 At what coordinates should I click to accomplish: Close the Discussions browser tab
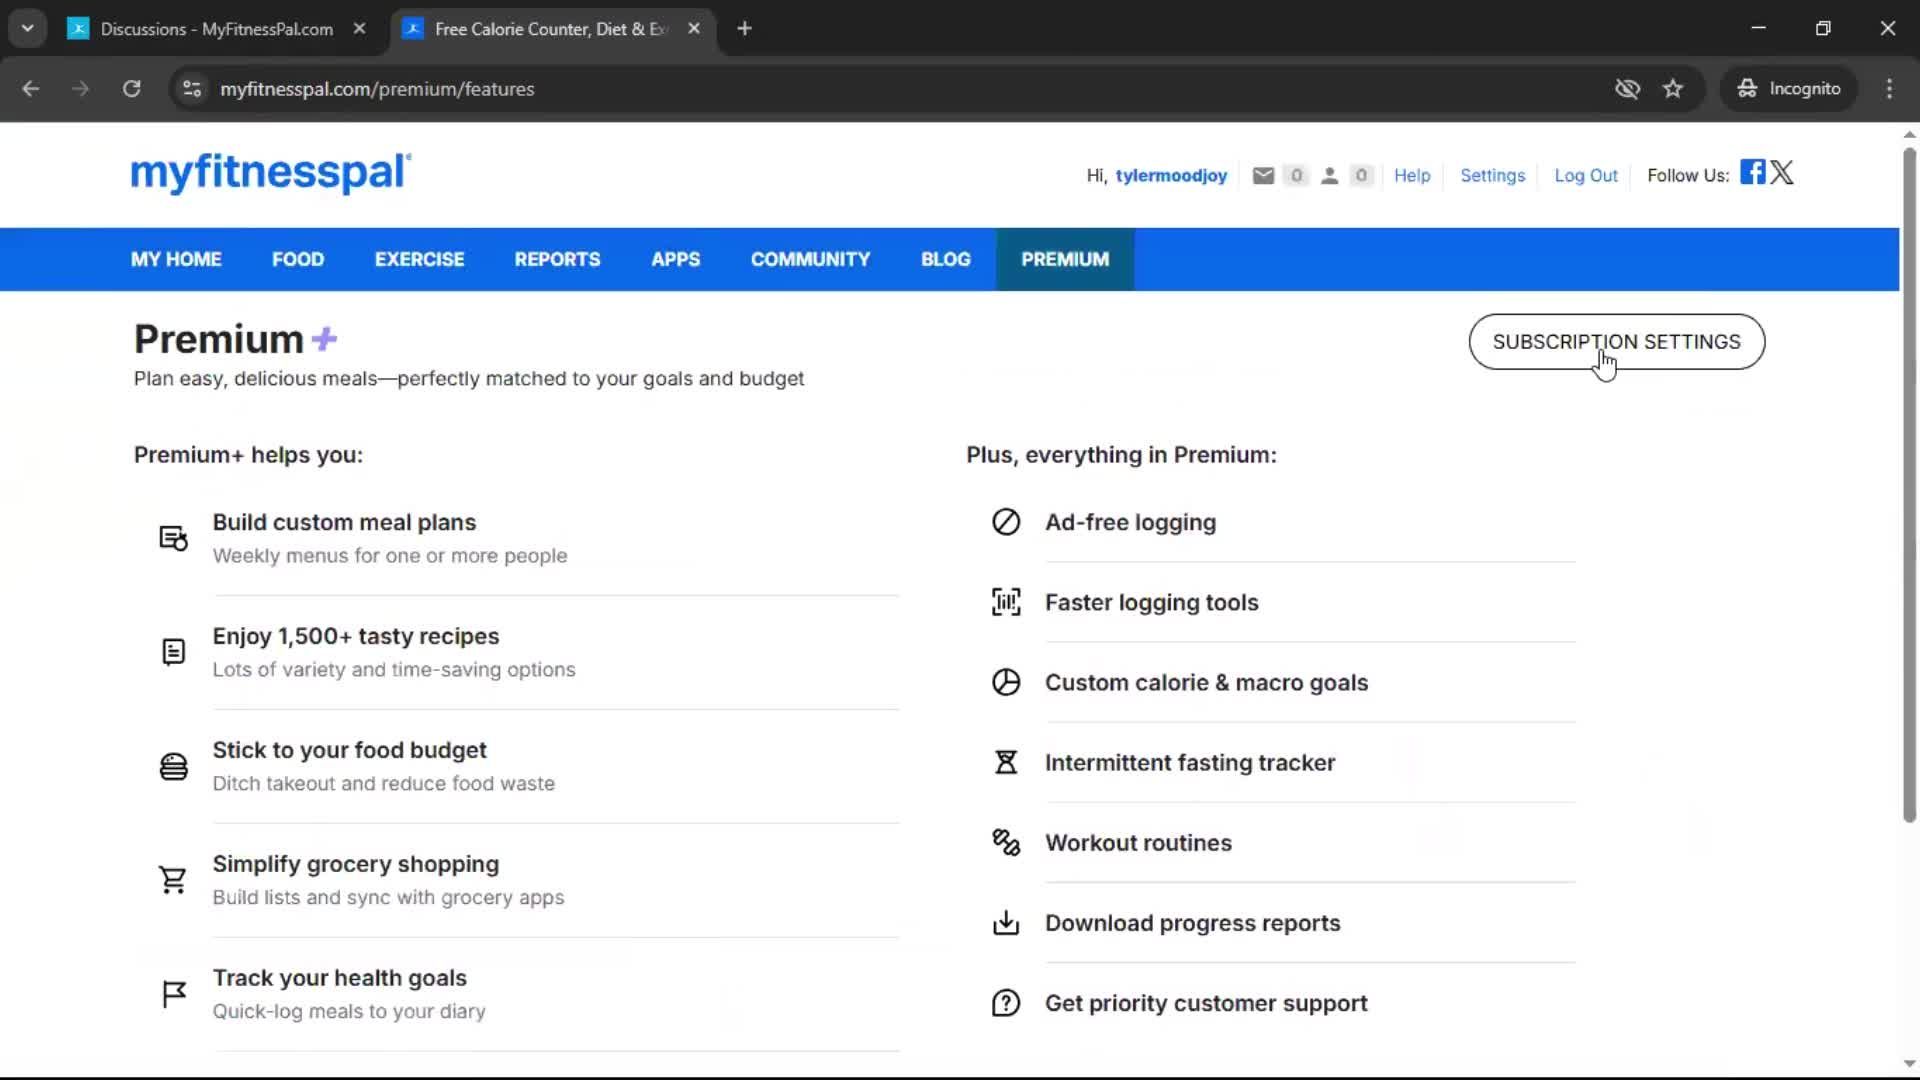(360, 29)
